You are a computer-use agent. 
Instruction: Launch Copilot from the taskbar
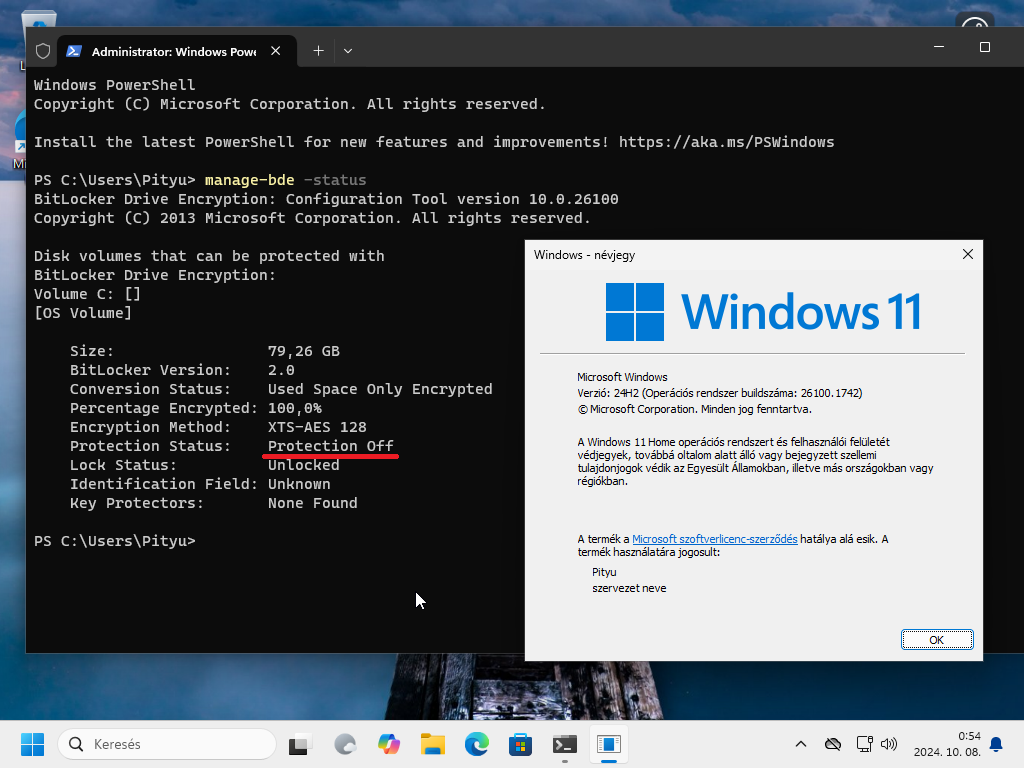click(389, 744)
